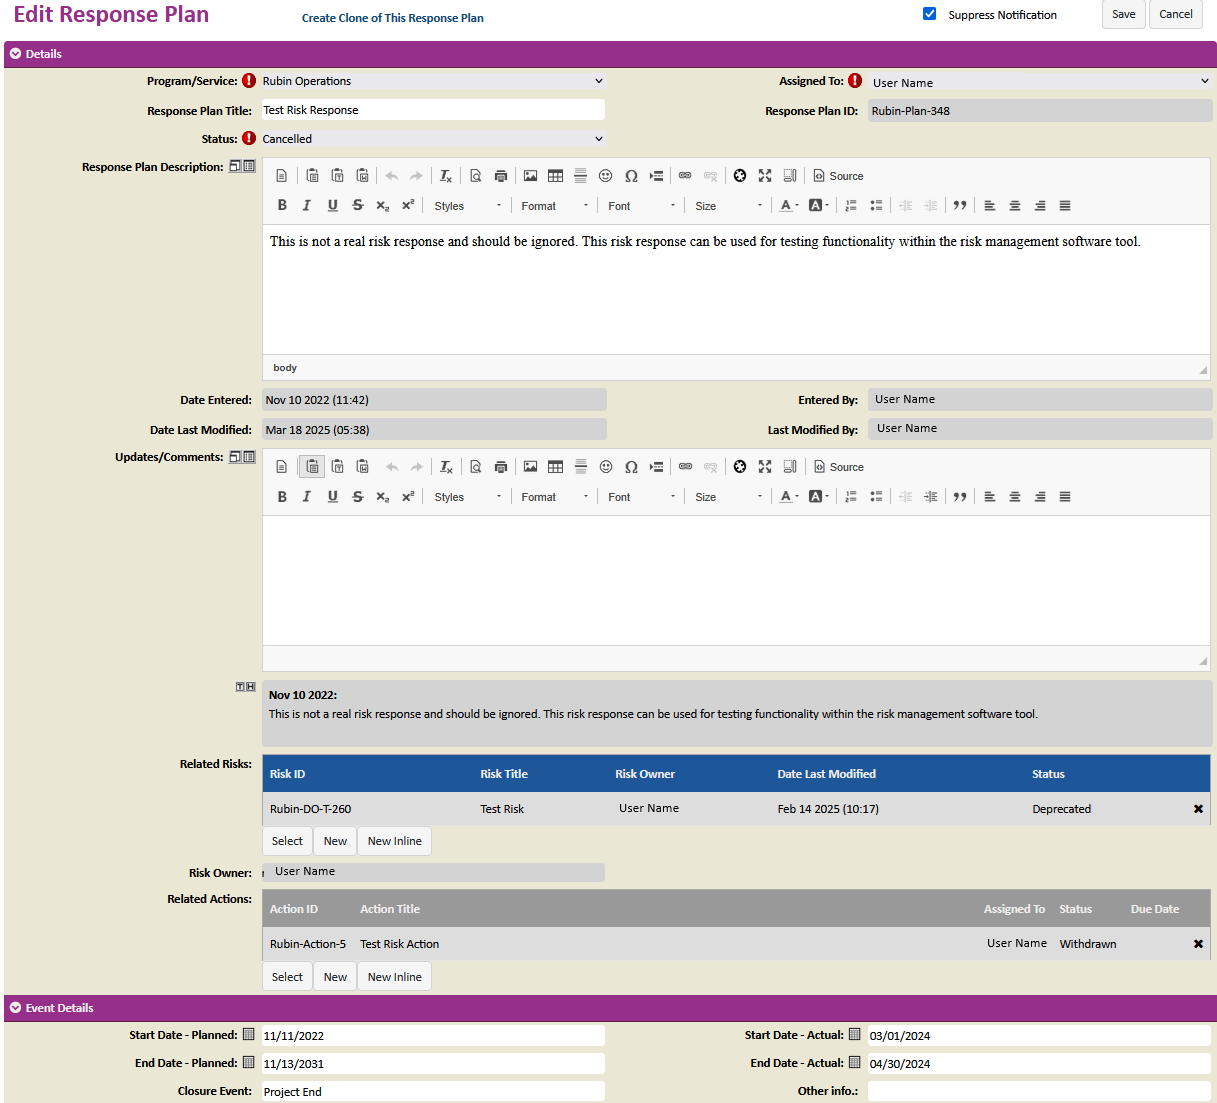Switch to Source view in the description editor

(838, 175)
